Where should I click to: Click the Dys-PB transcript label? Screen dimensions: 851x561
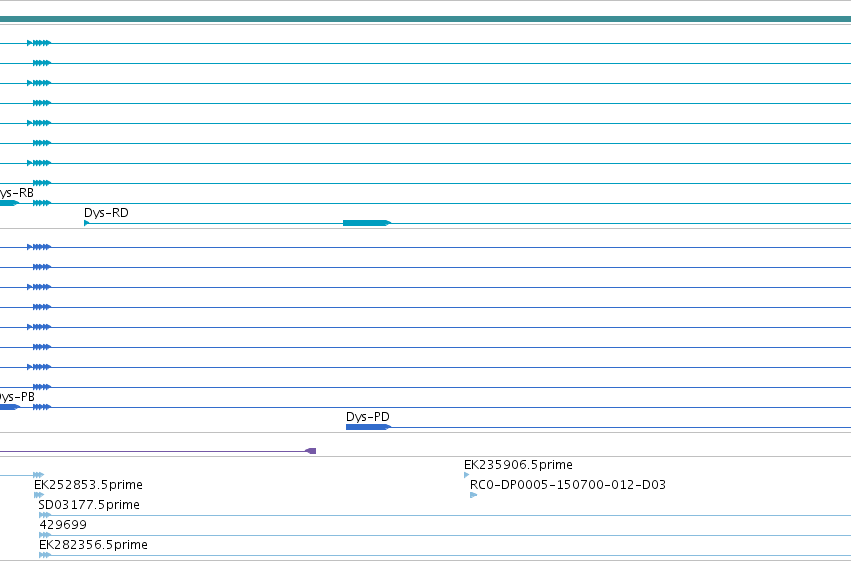click(16, 397)
